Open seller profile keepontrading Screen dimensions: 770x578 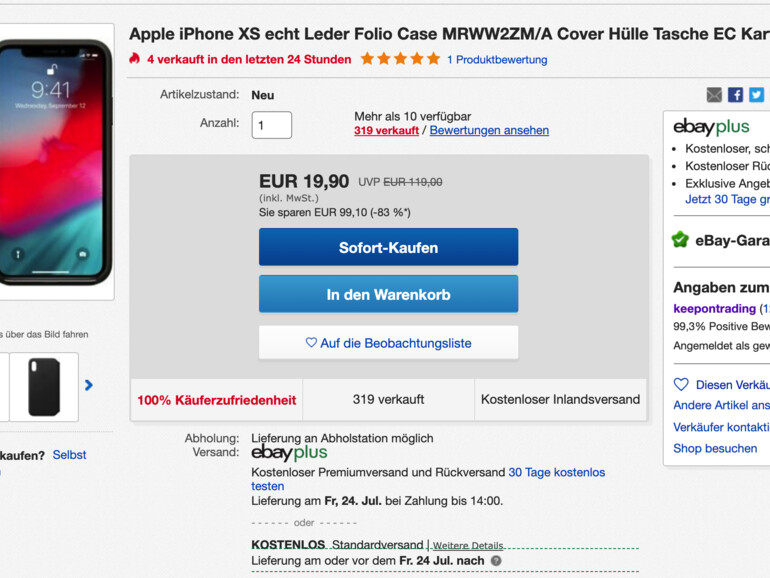(715, 308)
